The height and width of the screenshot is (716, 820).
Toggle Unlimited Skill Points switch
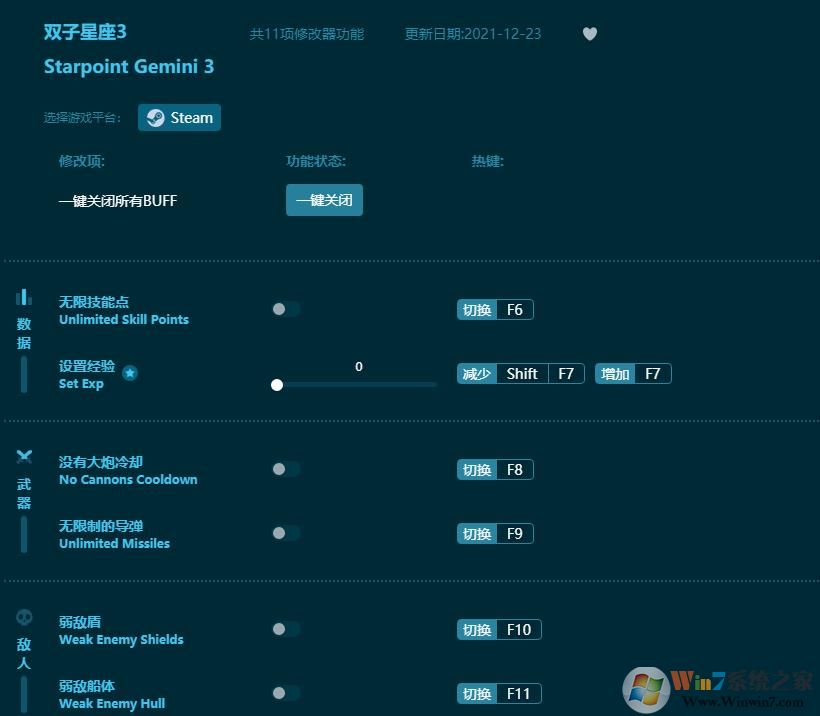pyautogui.click(x=286, y=309)
